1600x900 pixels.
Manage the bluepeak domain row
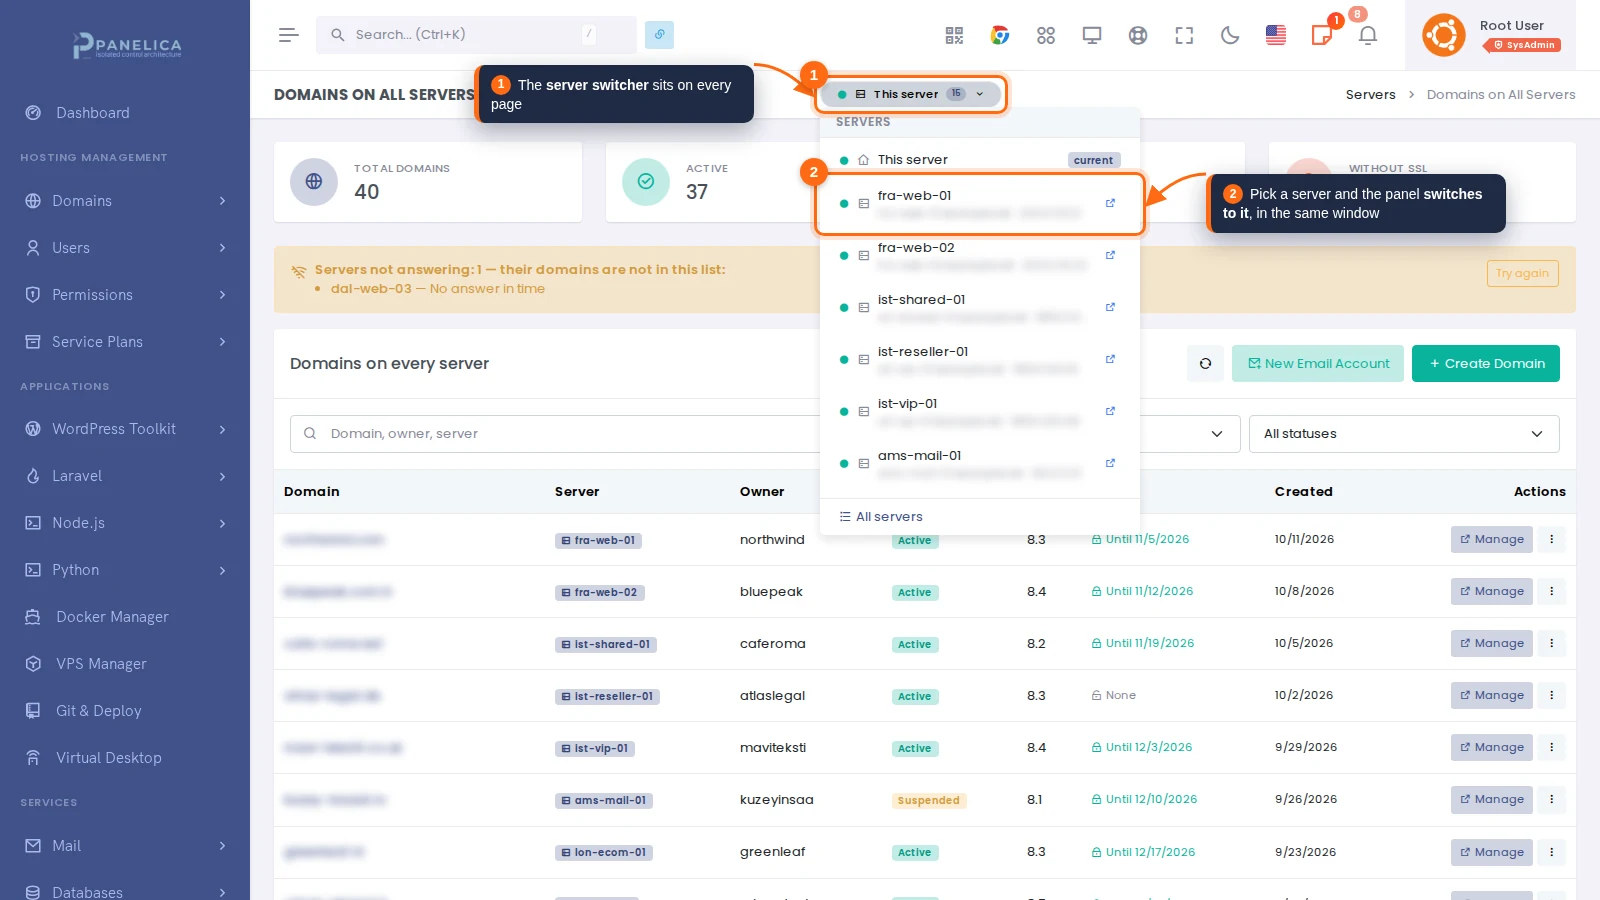click(1492, 591)
